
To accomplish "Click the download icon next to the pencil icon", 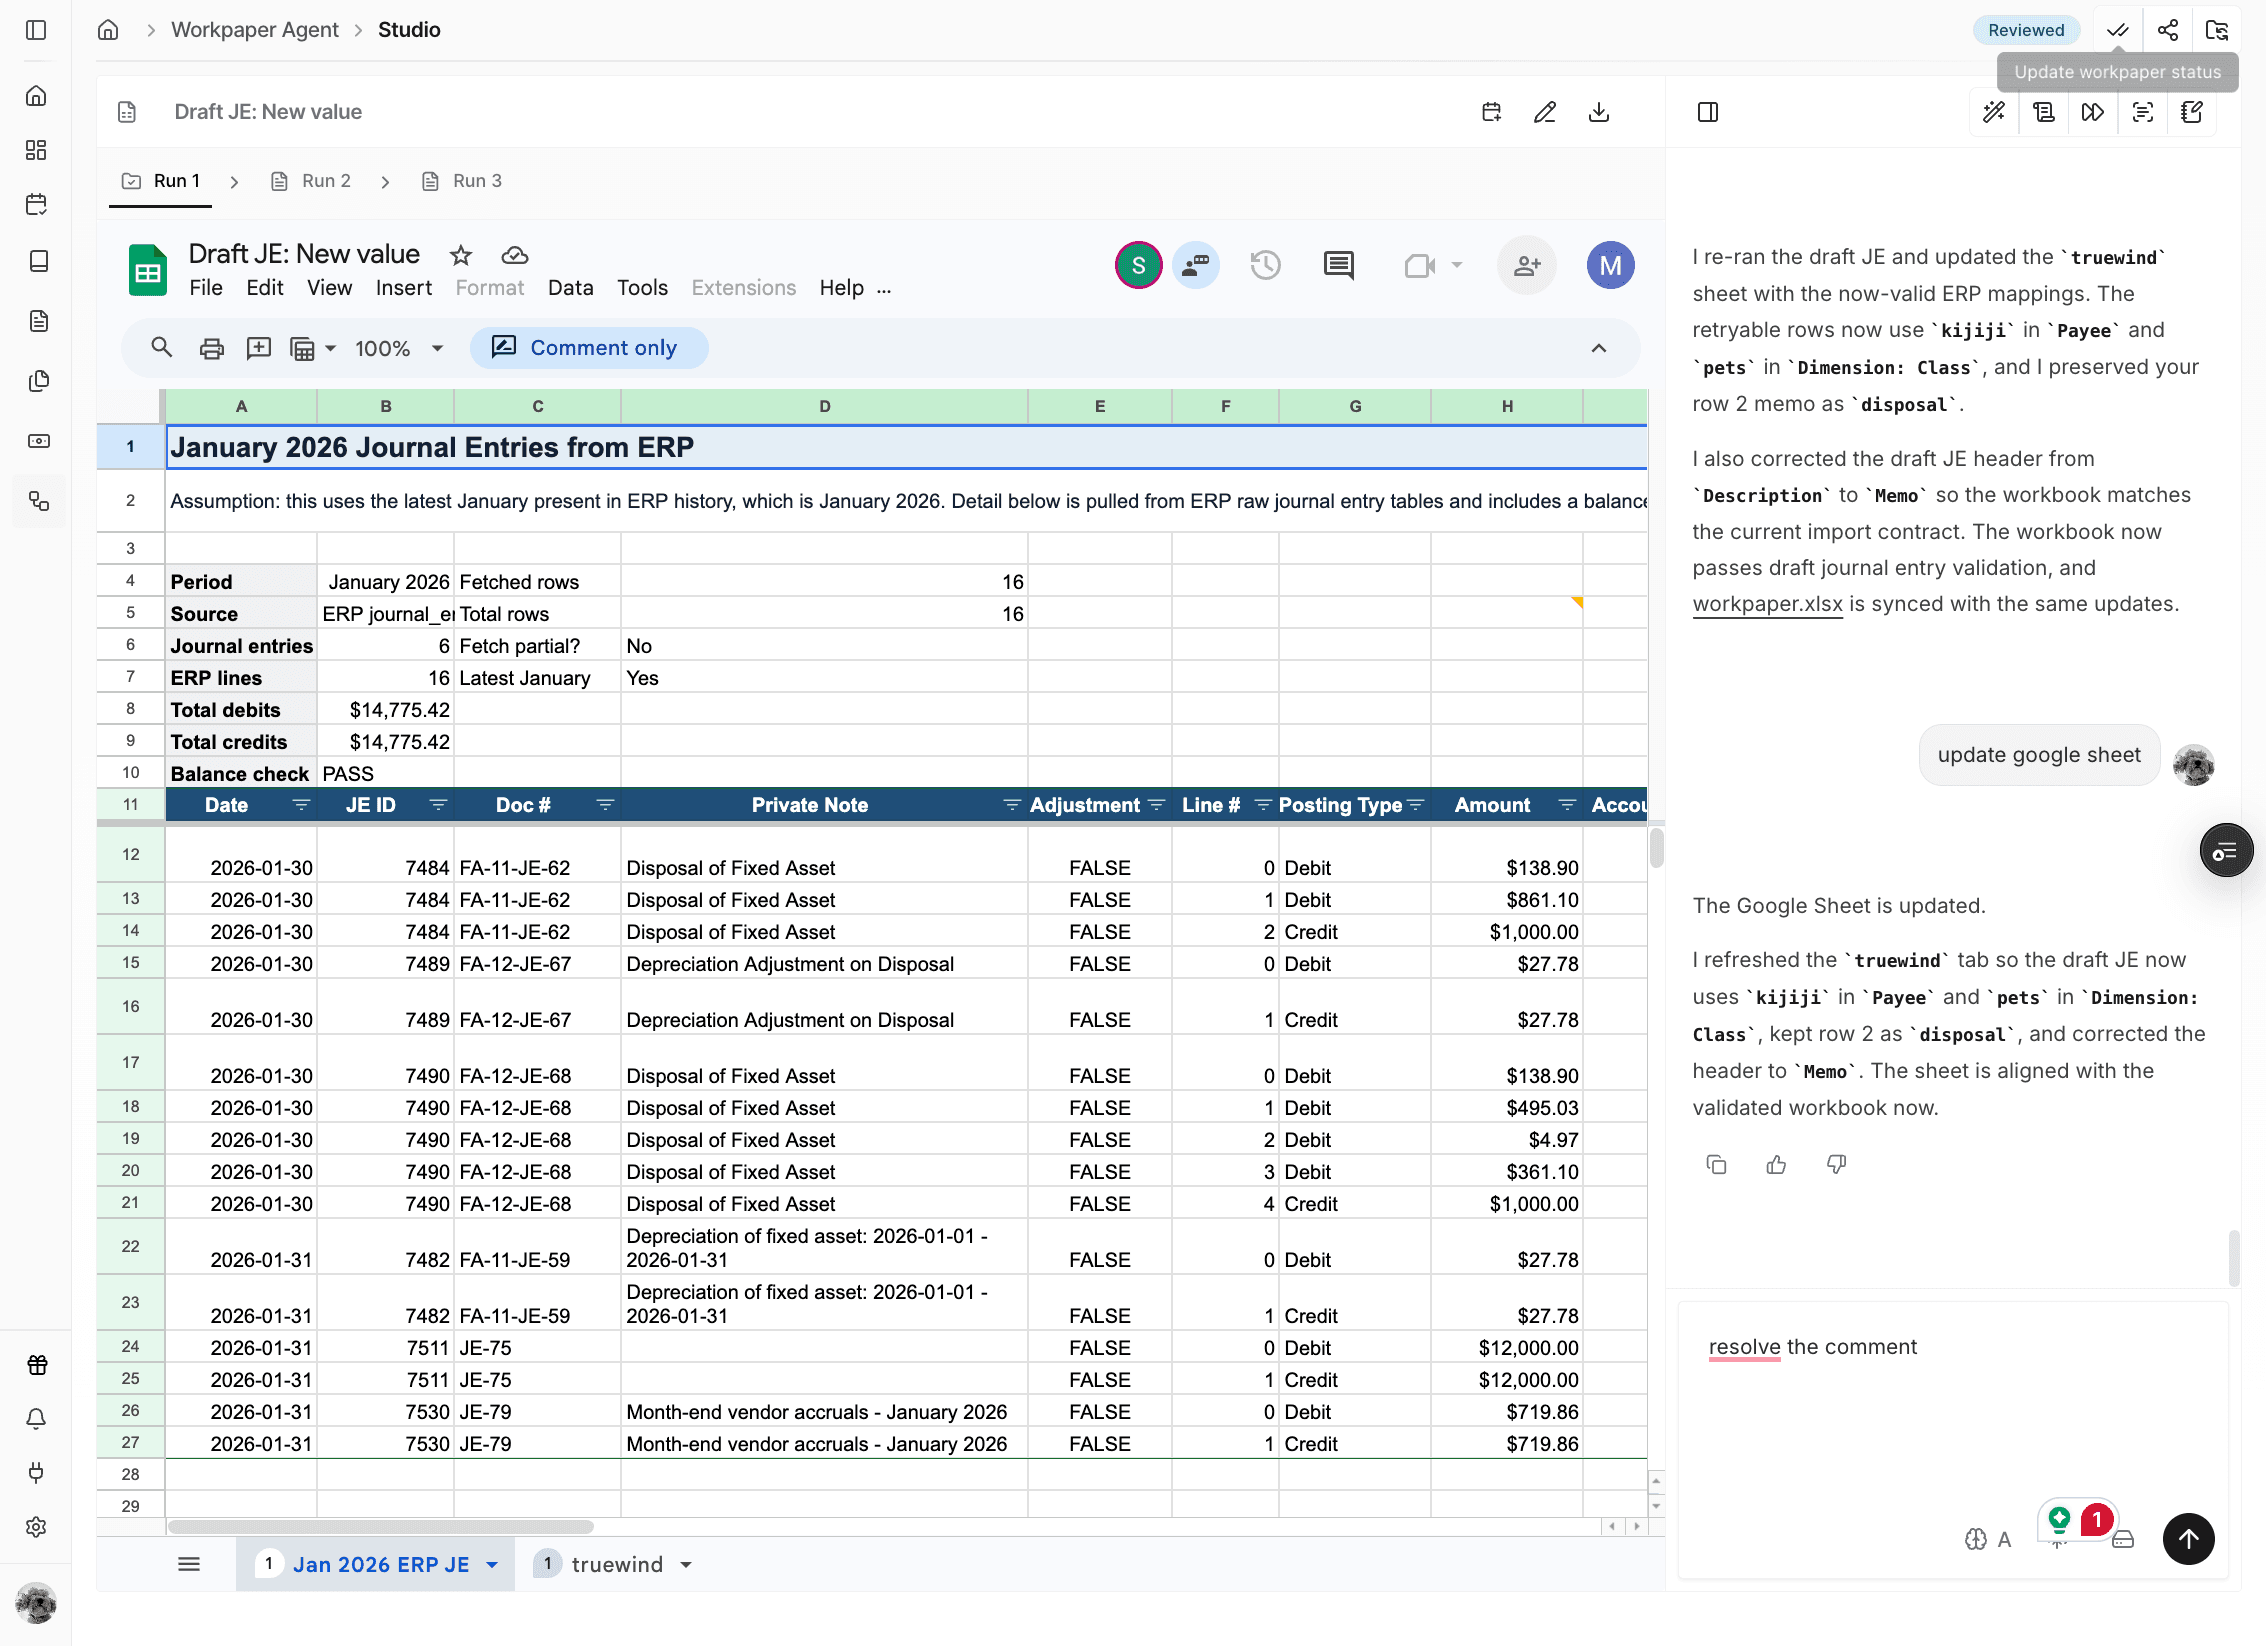I will pyautogui.click(x=1598, y=112).
